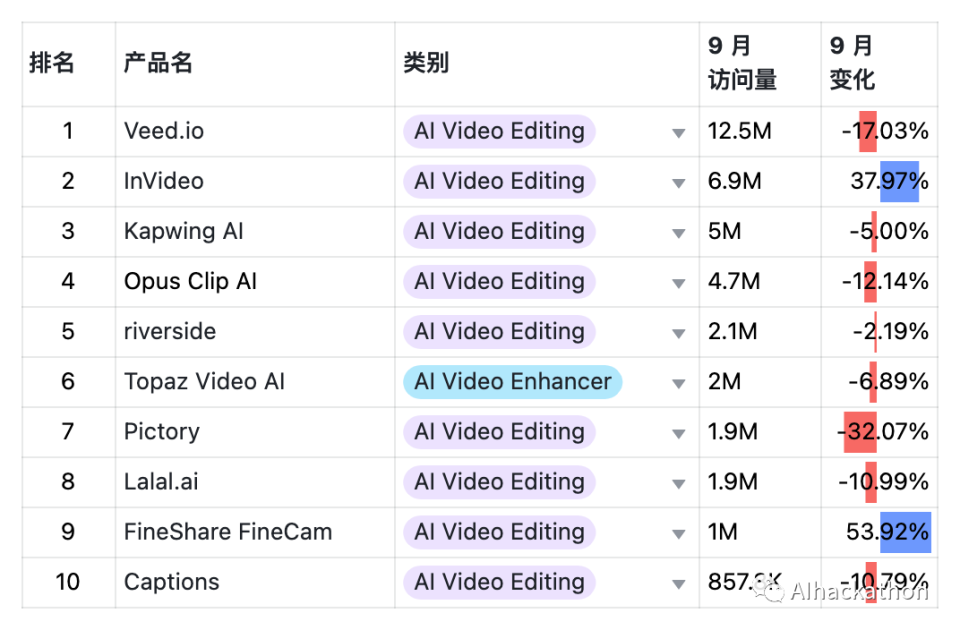Screen dimensions: 960x630
Task: Click the AIhackathon watermark logo icon
Action: click(770, 592)
